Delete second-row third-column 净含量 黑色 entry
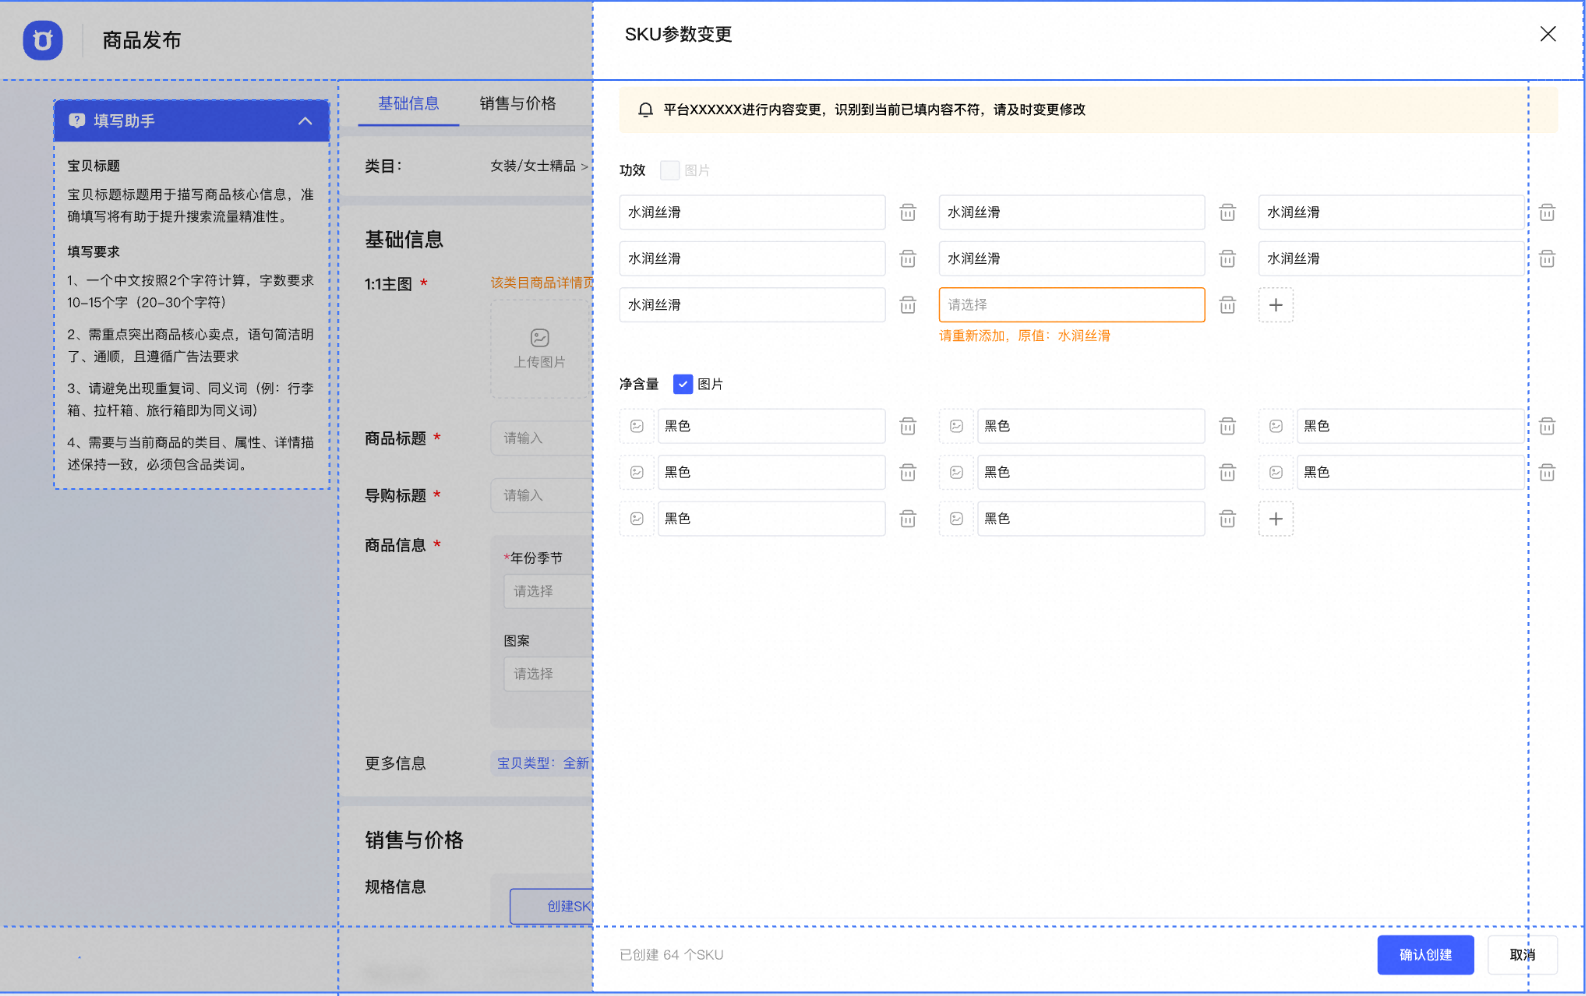The image size is (1586, 996). (1547, 472)
